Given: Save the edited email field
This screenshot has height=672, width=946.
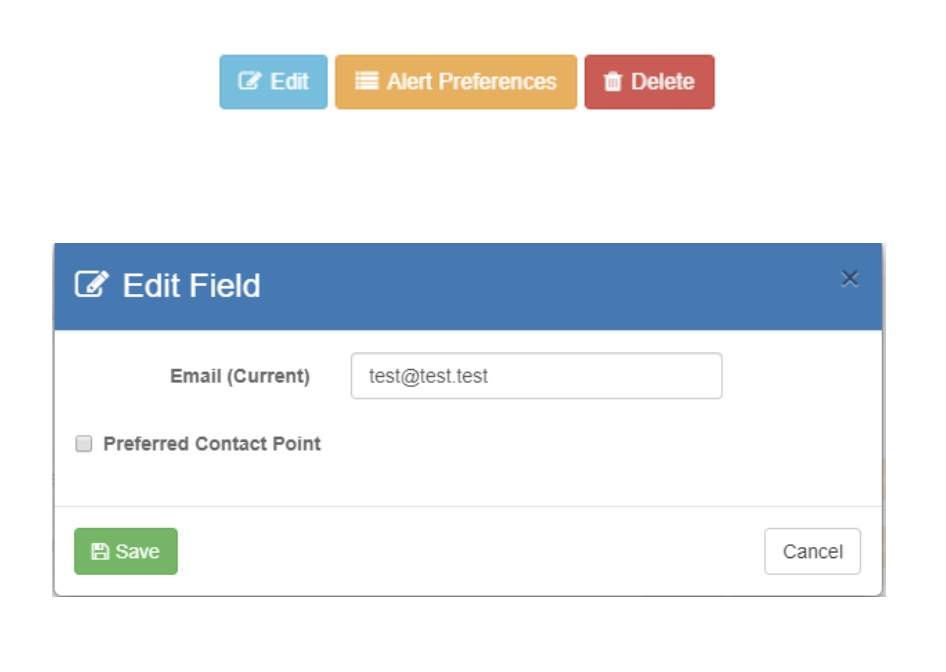Looking at the screenshot, I should 126,552.
